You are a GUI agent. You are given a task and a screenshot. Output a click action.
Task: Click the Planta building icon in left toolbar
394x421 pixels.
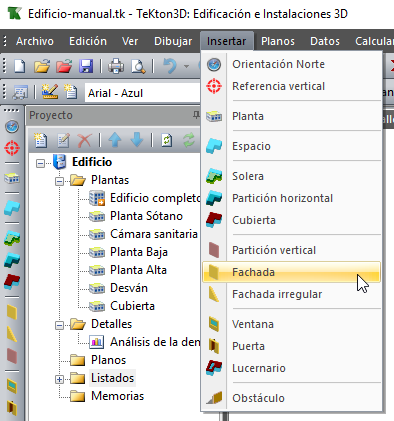point(12,178)
